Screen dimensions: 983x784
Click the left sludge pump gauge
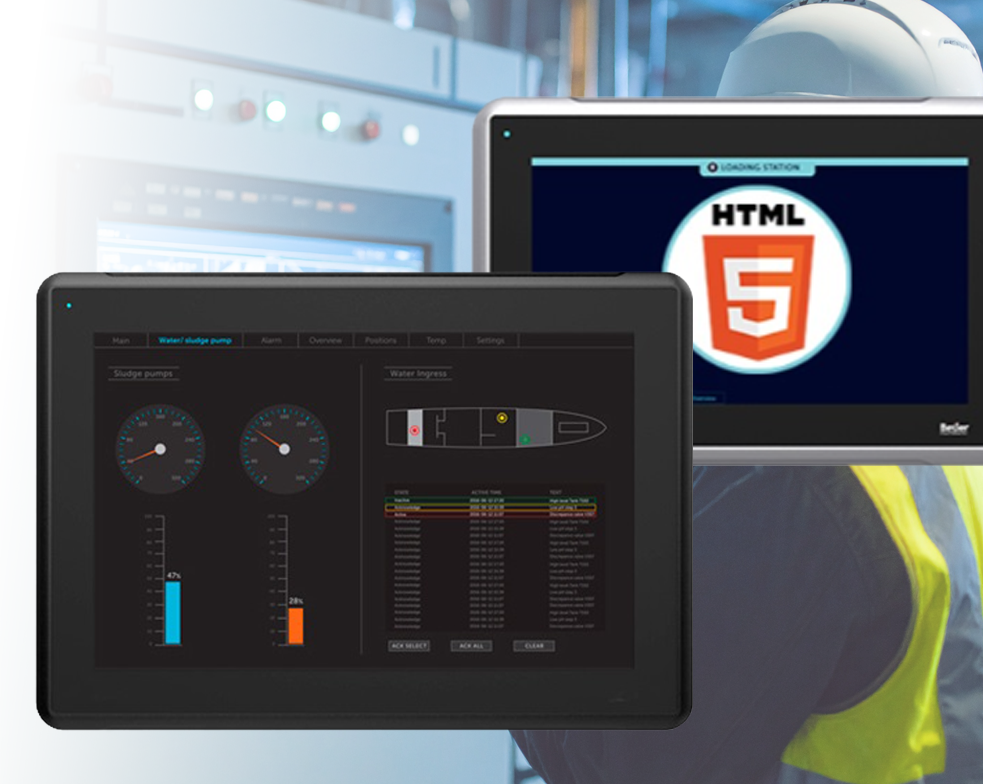click(x=160, y=449)
